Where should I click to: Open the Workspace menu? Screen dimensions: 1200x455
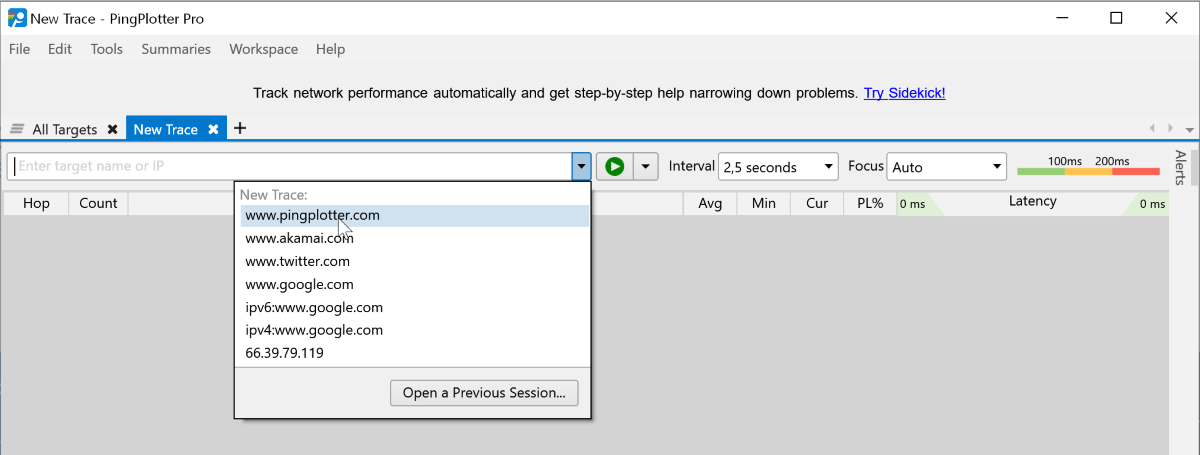click(x=263, y=49)
